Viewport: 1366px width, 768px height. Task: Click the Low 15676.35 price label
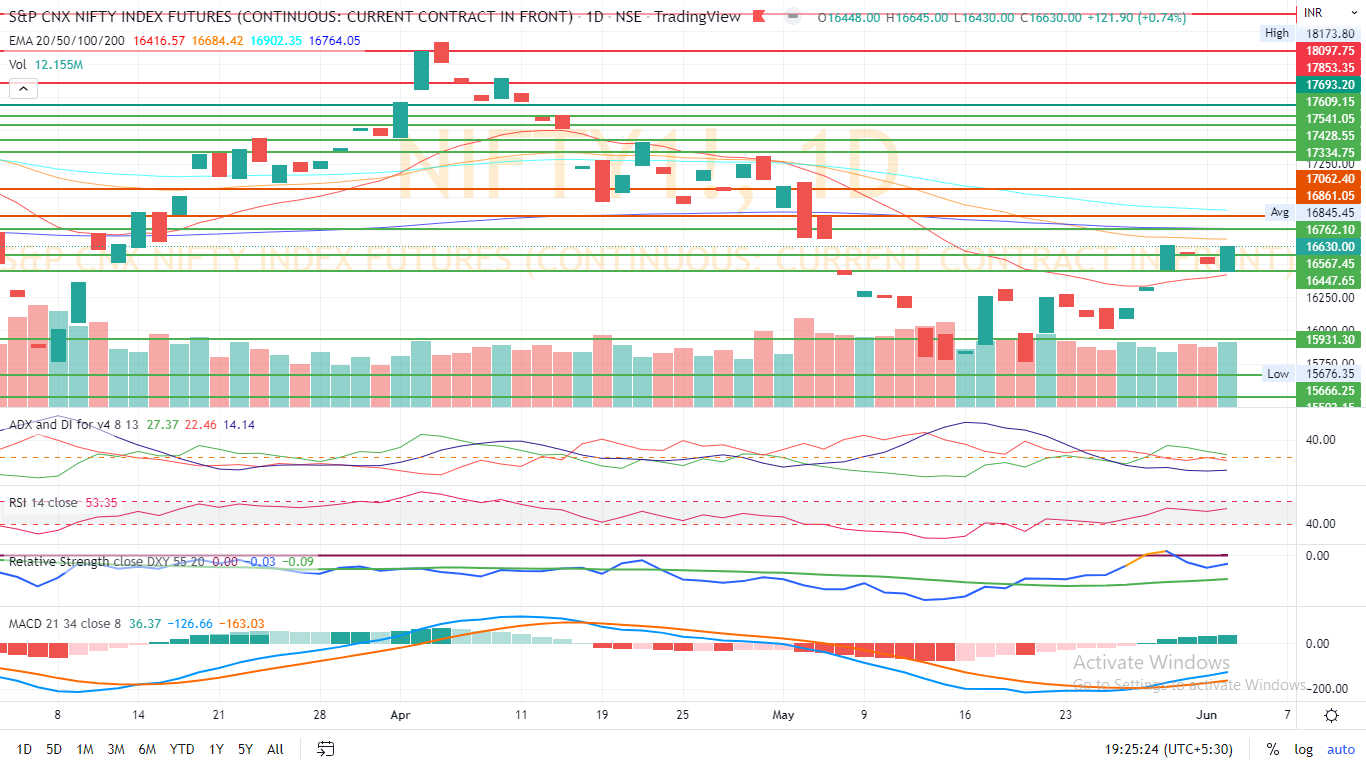tap(1329, 373)
